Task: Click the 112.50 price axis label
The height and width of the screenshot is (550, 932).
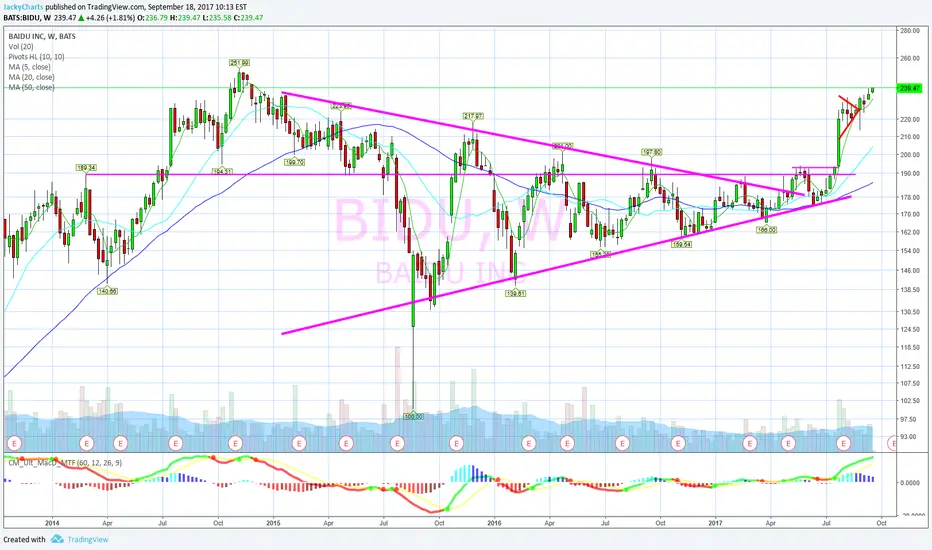Action: [910, 366]
